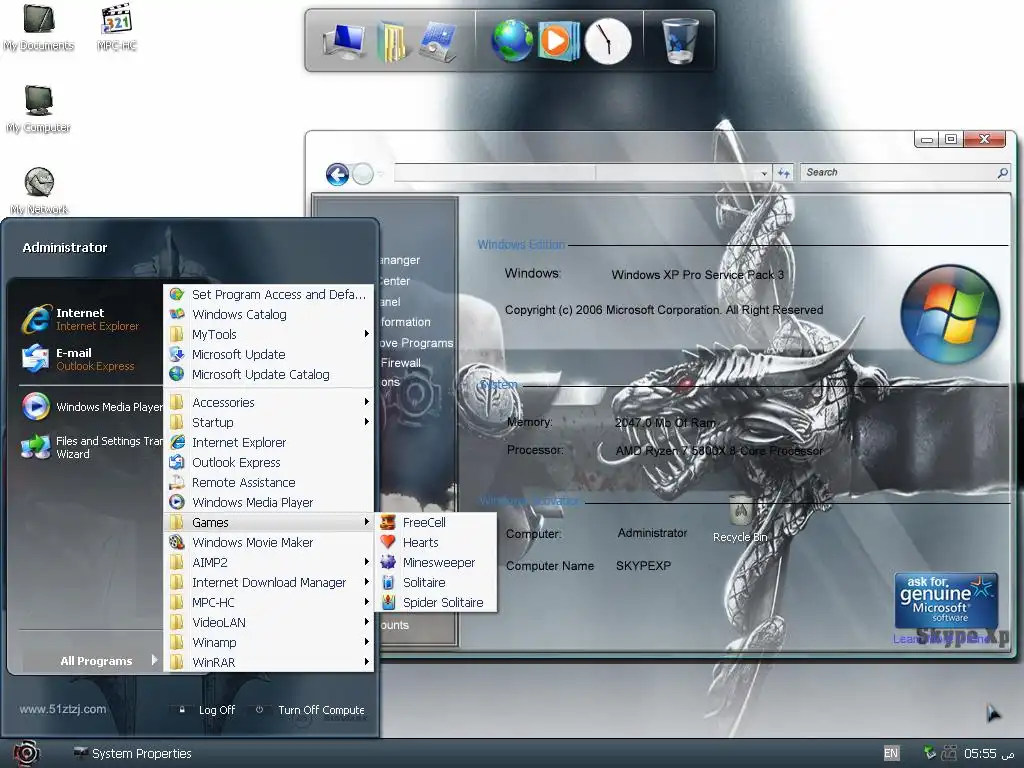Launch FreeCell game
The height and width of the screenshot is (768, 1024).
tap(436, 522)
